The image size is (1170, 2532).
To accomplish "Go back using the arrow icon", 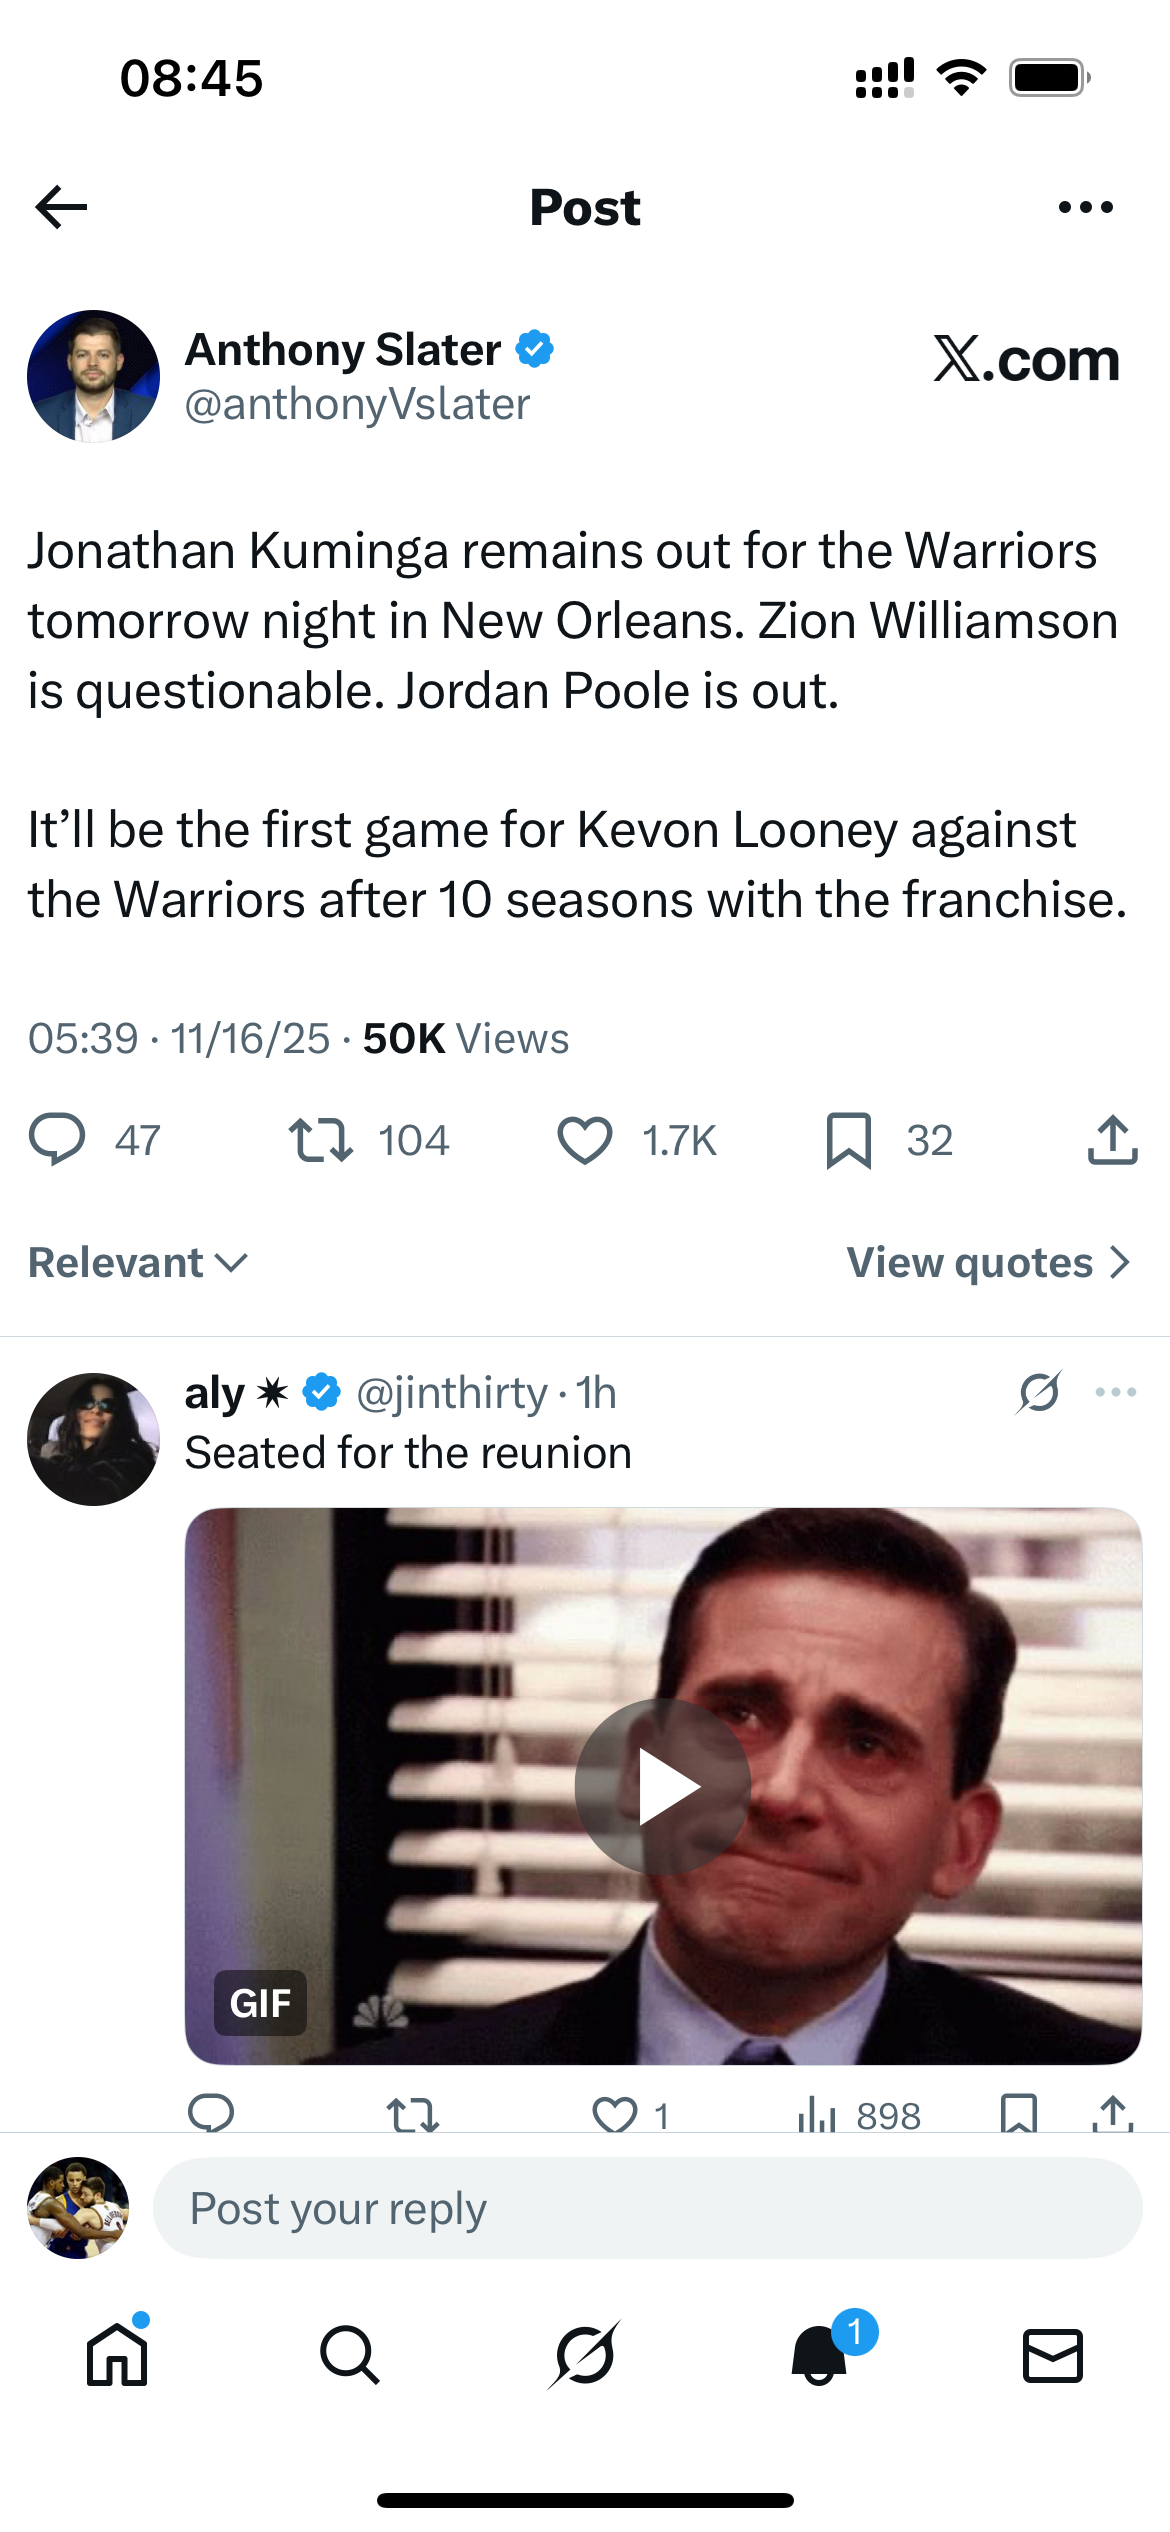I will [x=61, y=207].
